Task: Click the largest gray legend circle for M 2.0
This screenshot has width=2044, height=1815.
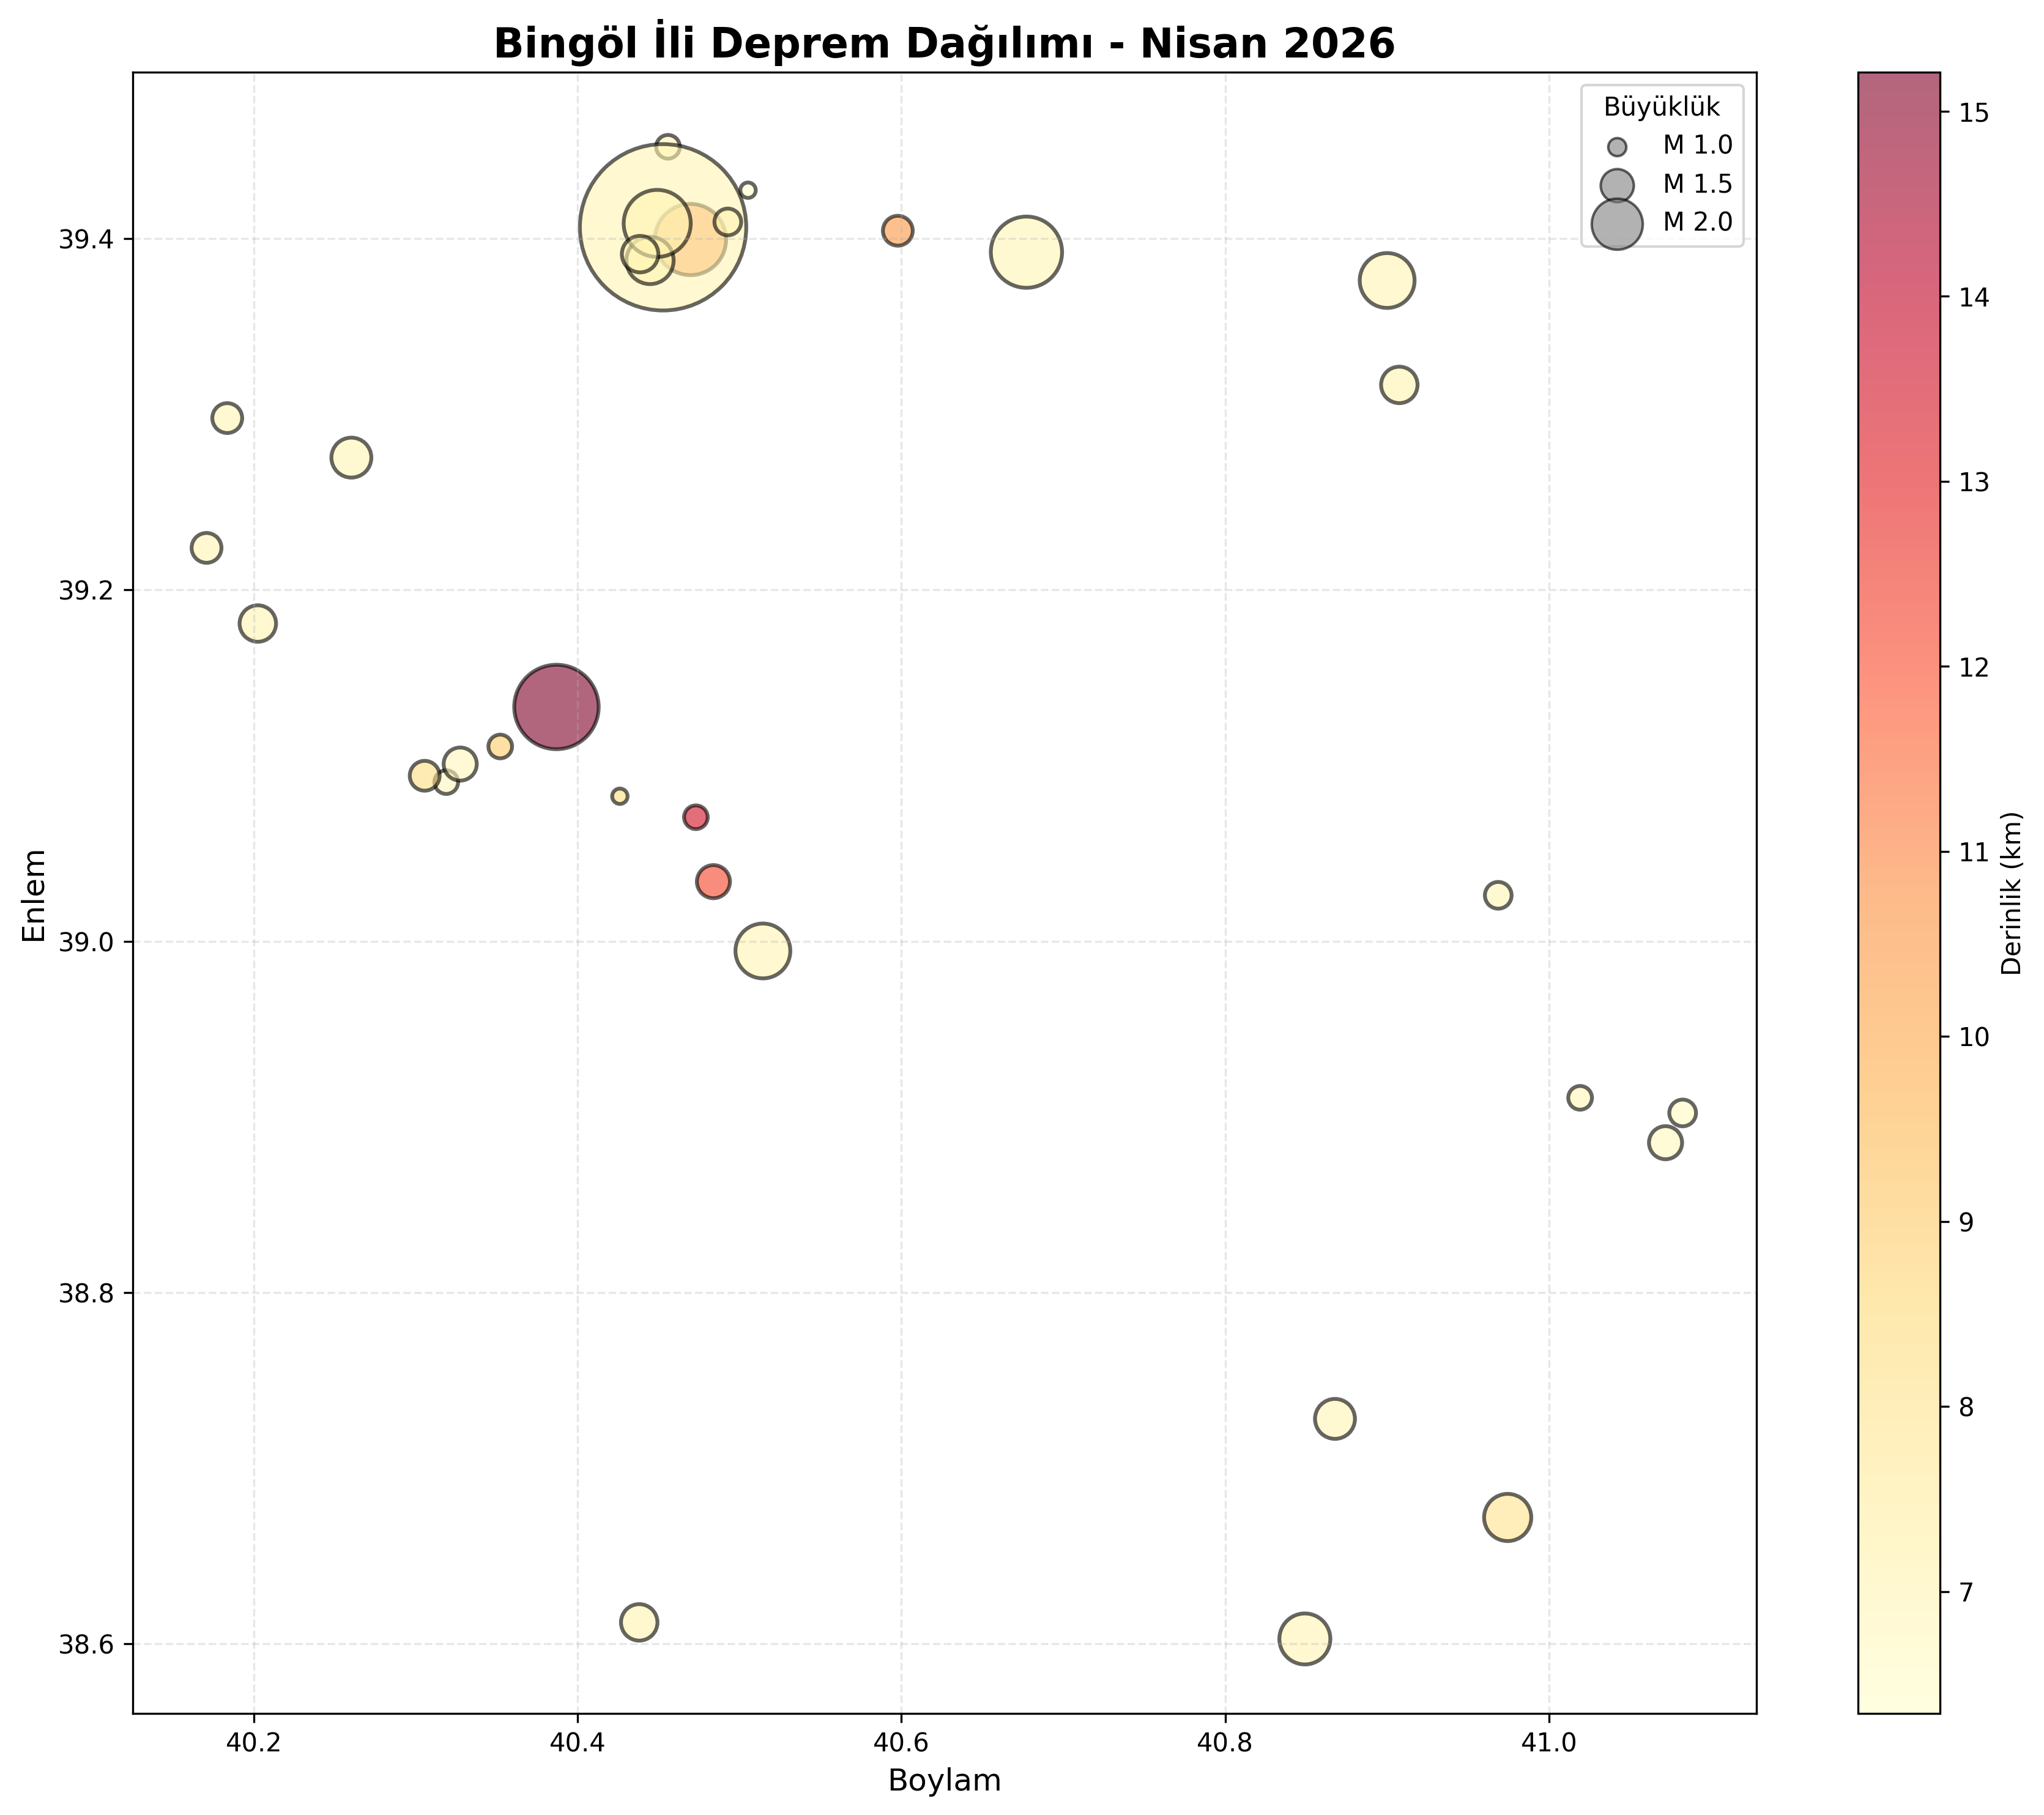Action: click(1617, 223)
